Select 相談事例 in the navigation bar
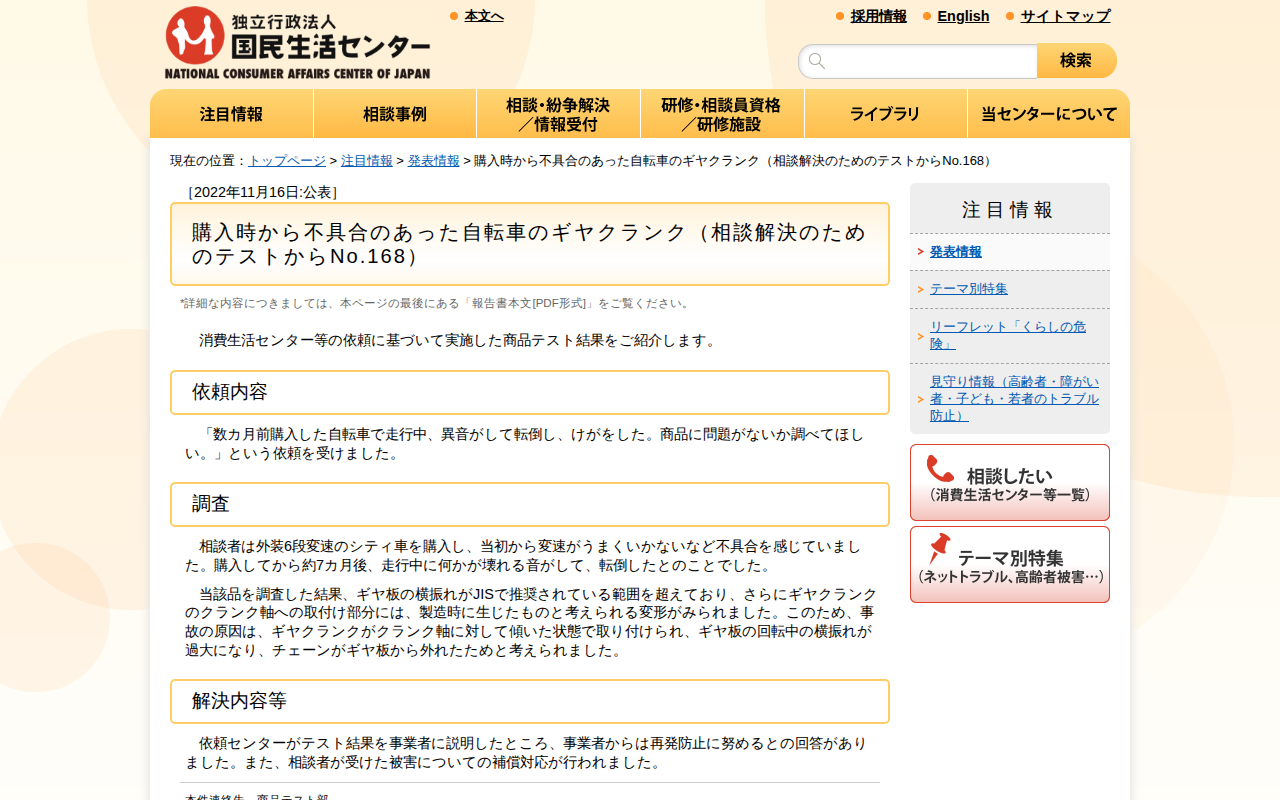Screen dimensions: 1280x800 pos(395,113)
